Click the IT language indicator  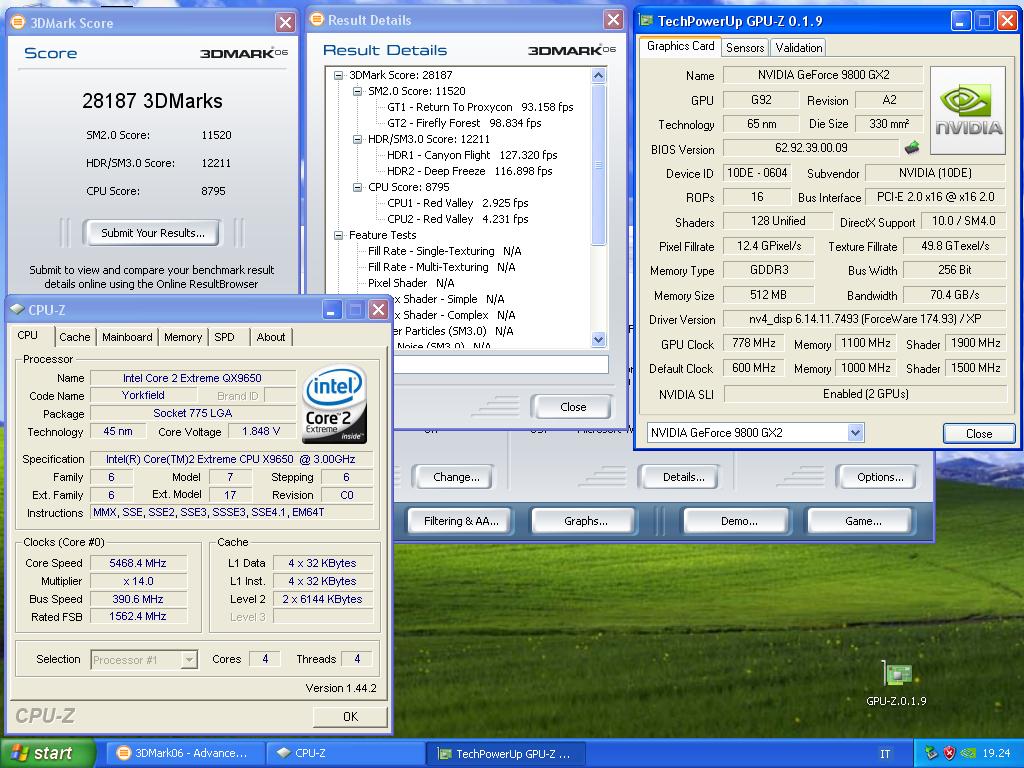tap(885, 754)
